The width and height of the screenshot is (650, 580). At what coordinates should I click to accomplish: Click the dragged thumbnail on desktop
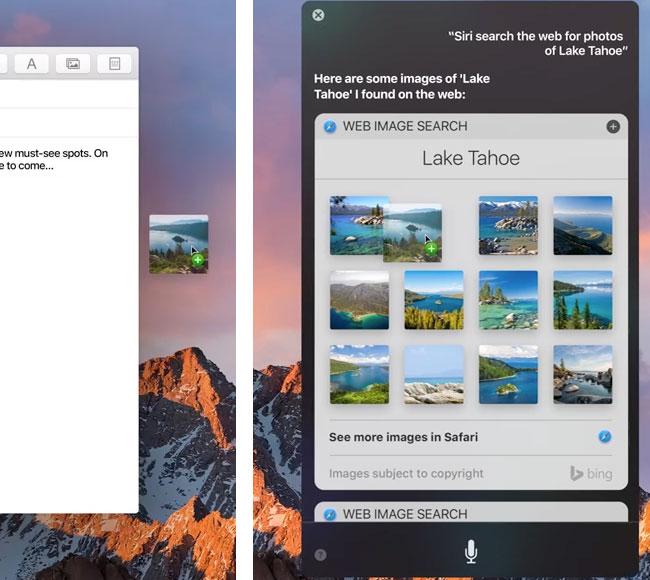179,244
